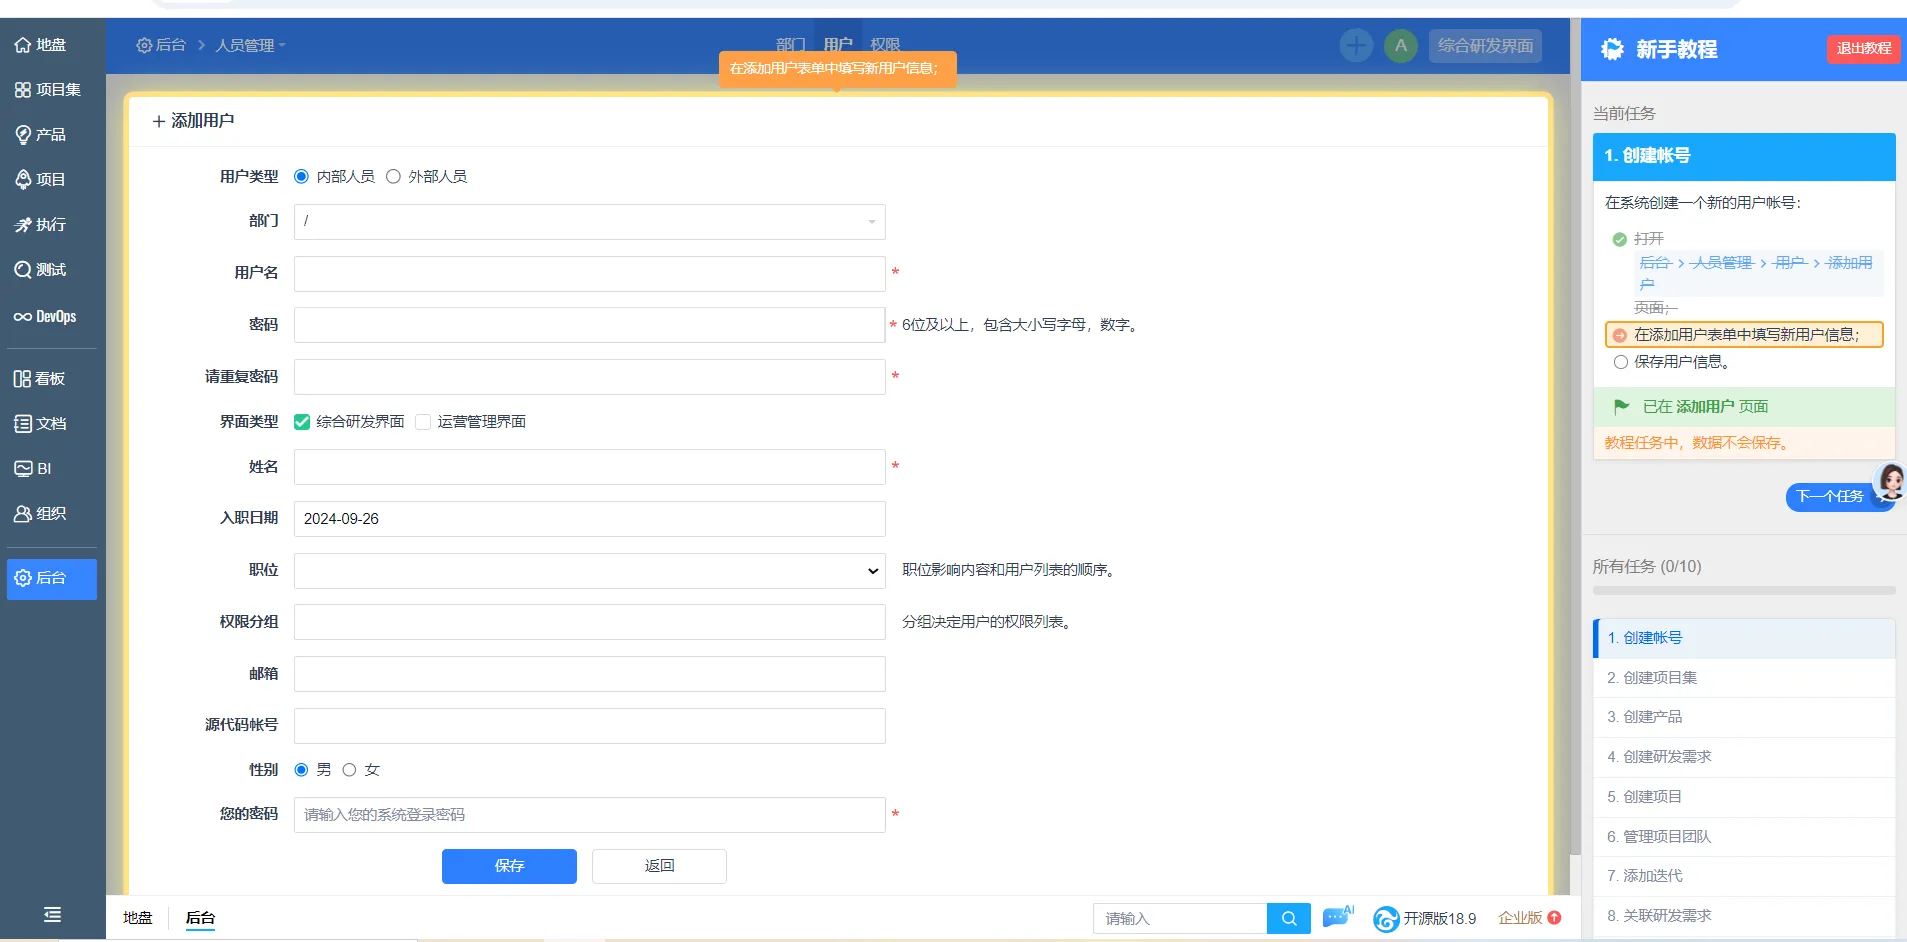Viewport: 1907px width, 942px height.
Task: Open the 组织 organization icon in sidebar
Action: [x=23, y=514]
